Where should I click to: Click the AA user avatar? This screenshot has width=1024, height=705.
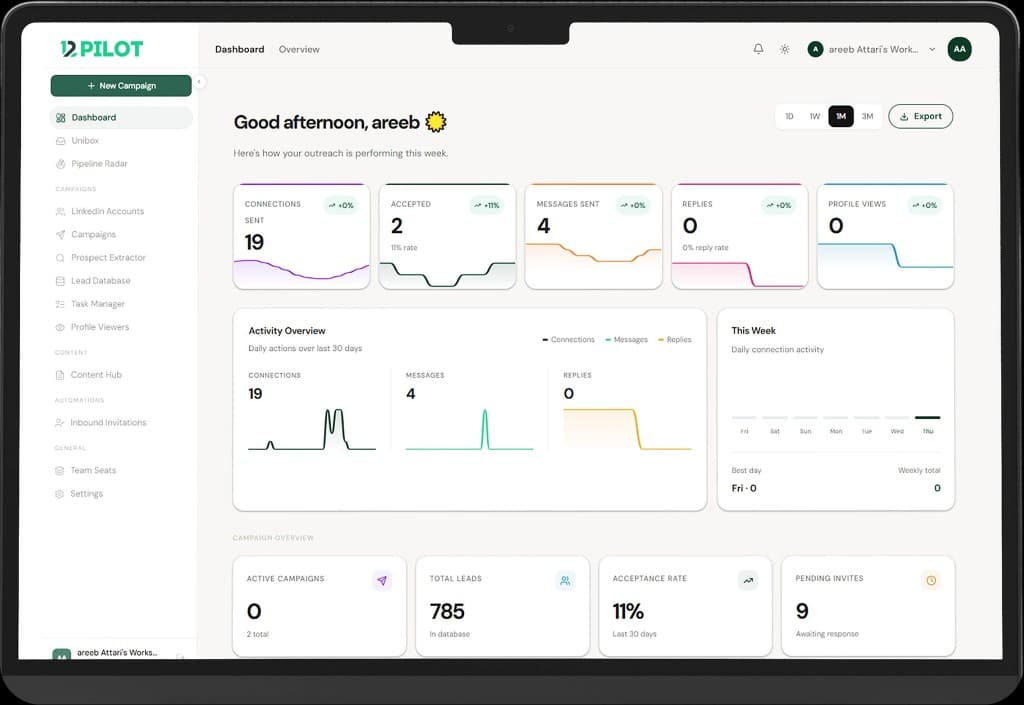coord(959,49)
